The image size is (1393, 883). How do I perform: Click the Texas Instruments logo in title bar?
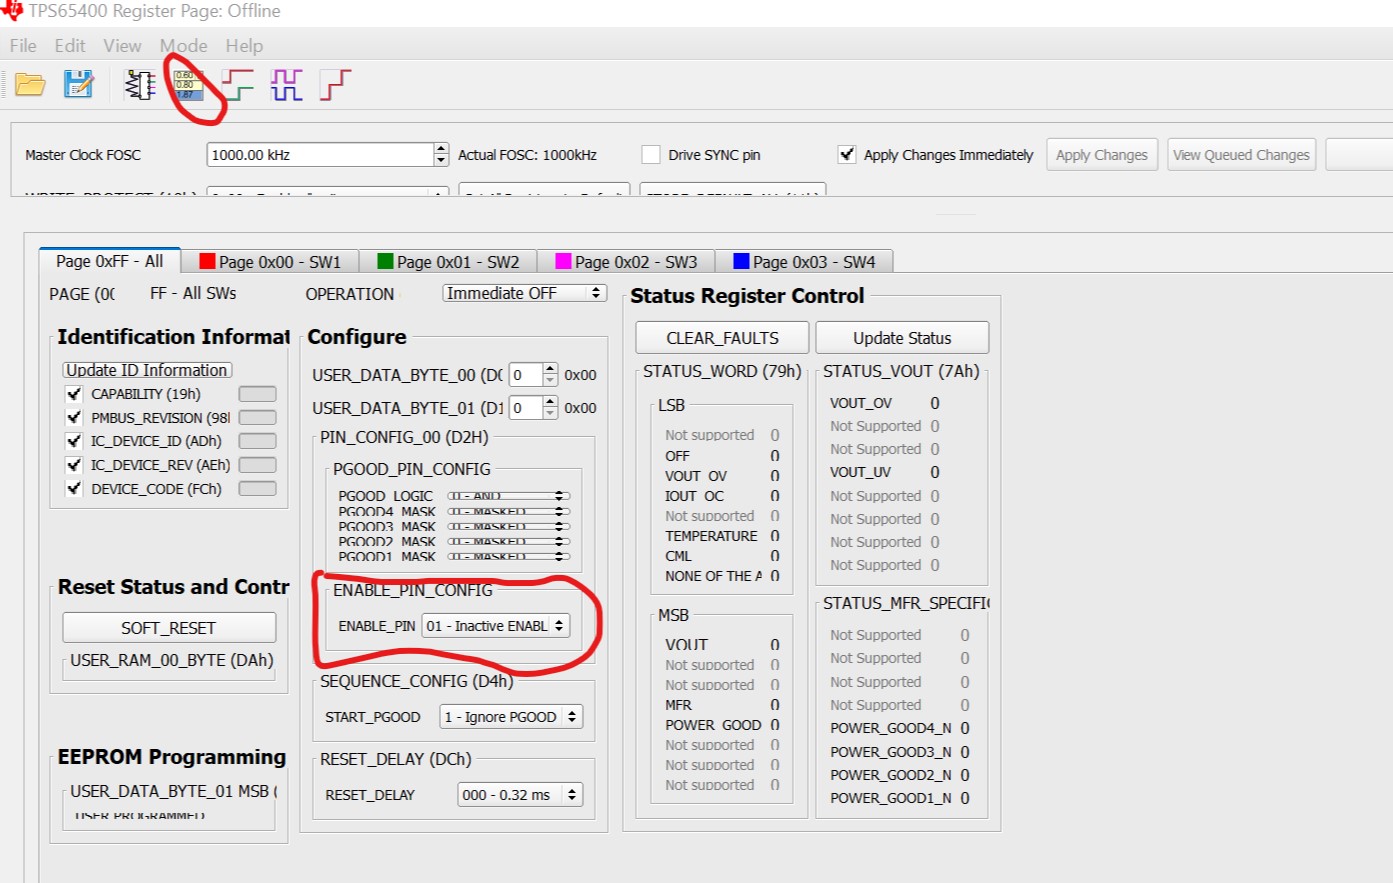[12, 10]
